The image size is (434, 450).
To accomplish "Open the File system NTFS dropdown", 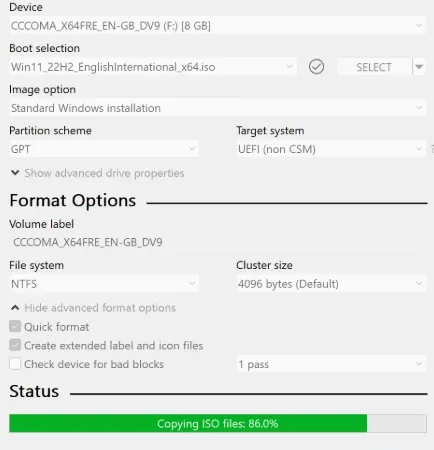I will click(104, 284).
